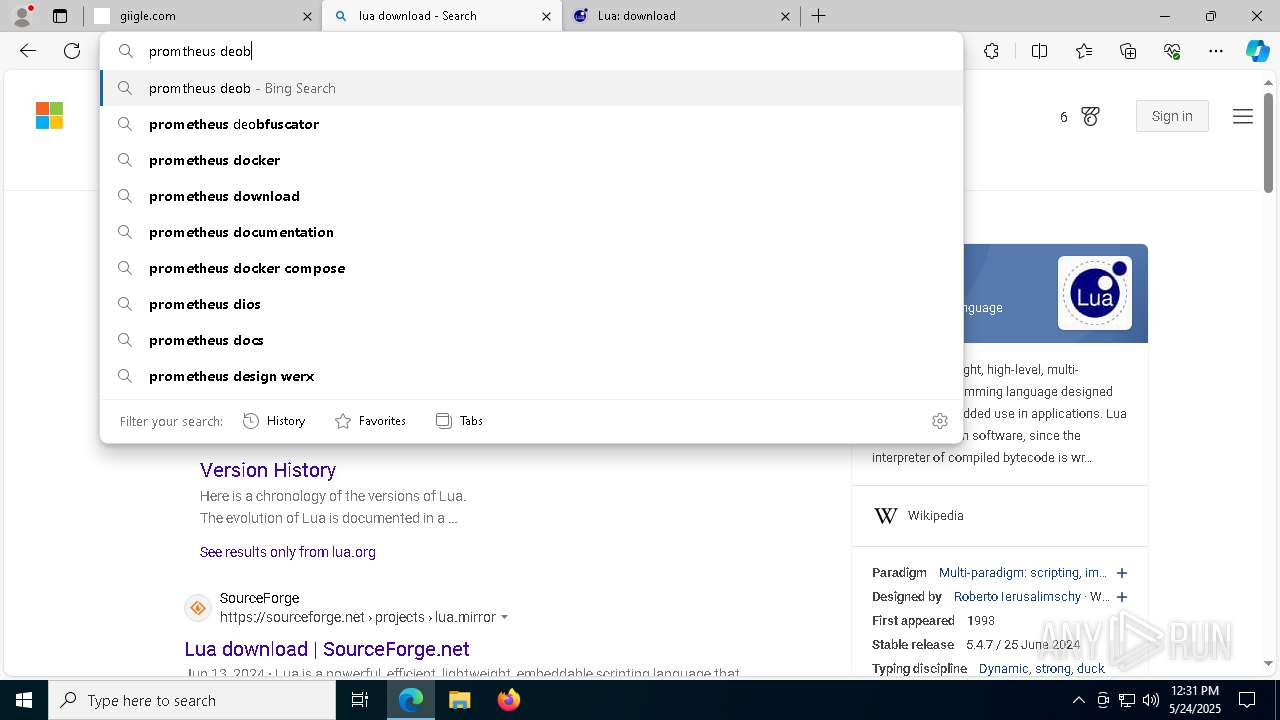Open the Settings and more ellipsis menu

1216,51
